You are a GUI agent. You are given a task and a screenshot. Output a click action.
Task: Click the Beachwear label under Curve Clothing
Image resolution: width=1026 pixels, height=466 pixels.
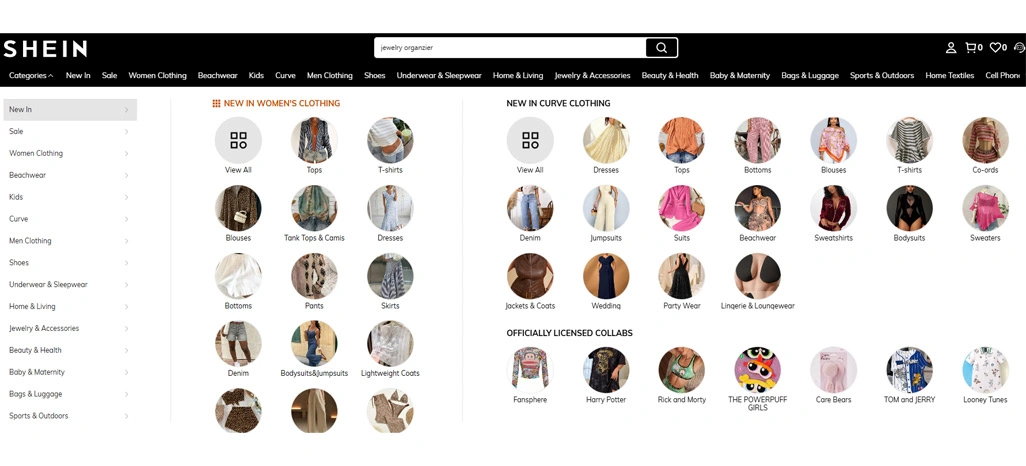tap(758, 238)
